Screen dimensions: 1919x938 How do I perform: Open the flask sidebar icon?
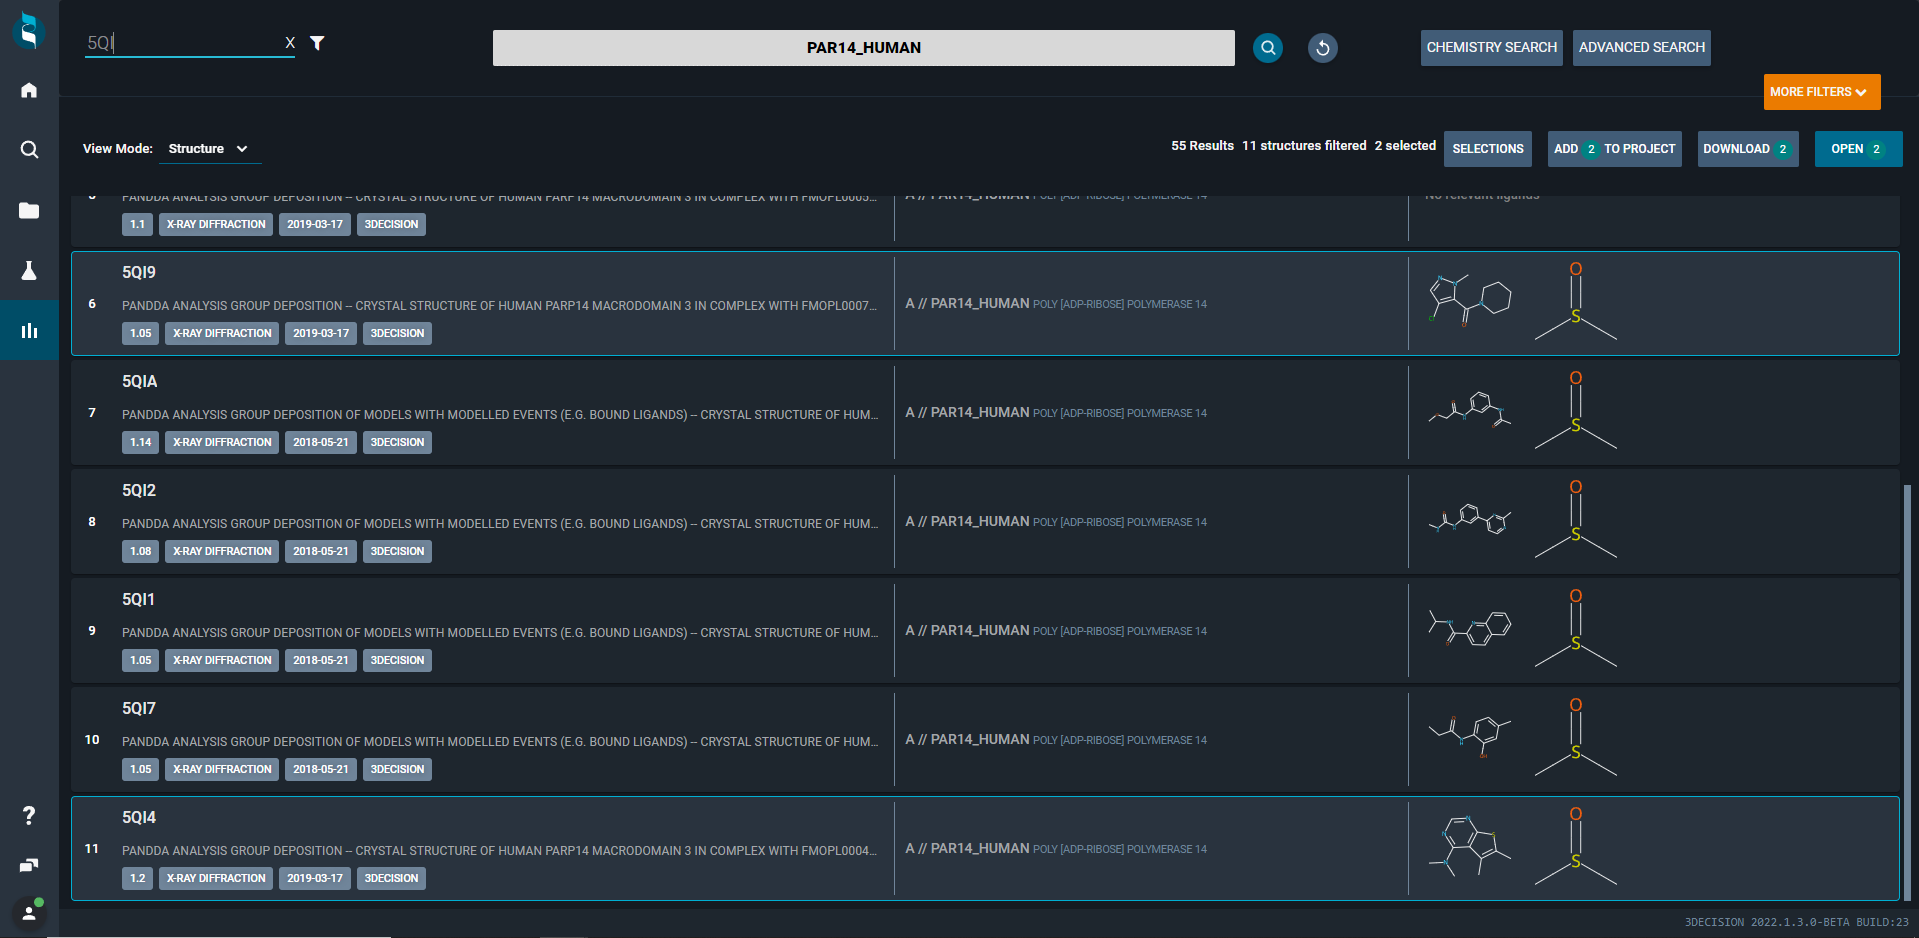29,270
